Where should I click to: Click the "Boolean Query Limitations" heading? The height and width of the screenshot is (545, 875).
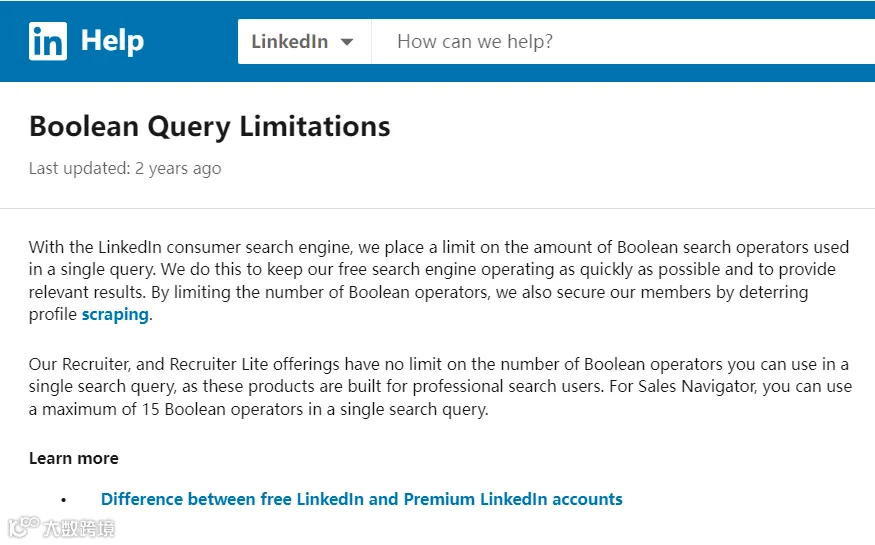click(x=209, y=127)
